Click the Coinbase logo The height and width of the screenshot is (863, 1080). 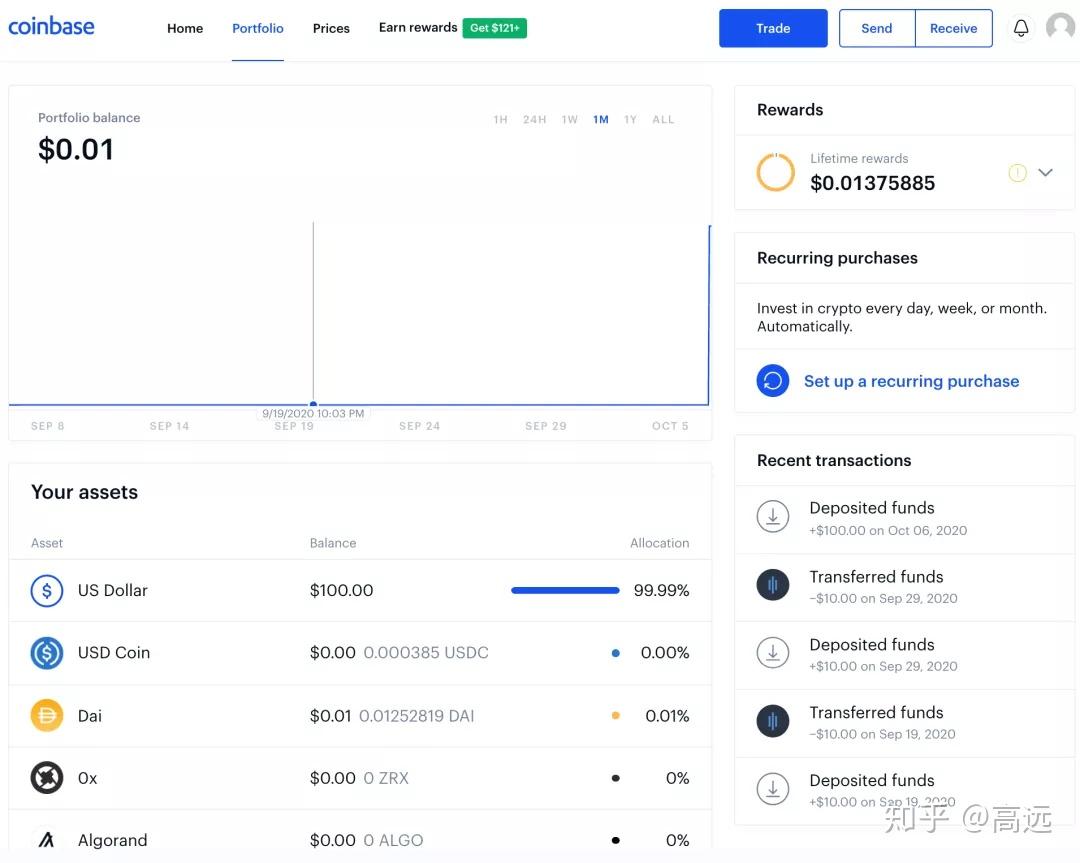pyautogui.click(x=51, y=27)
